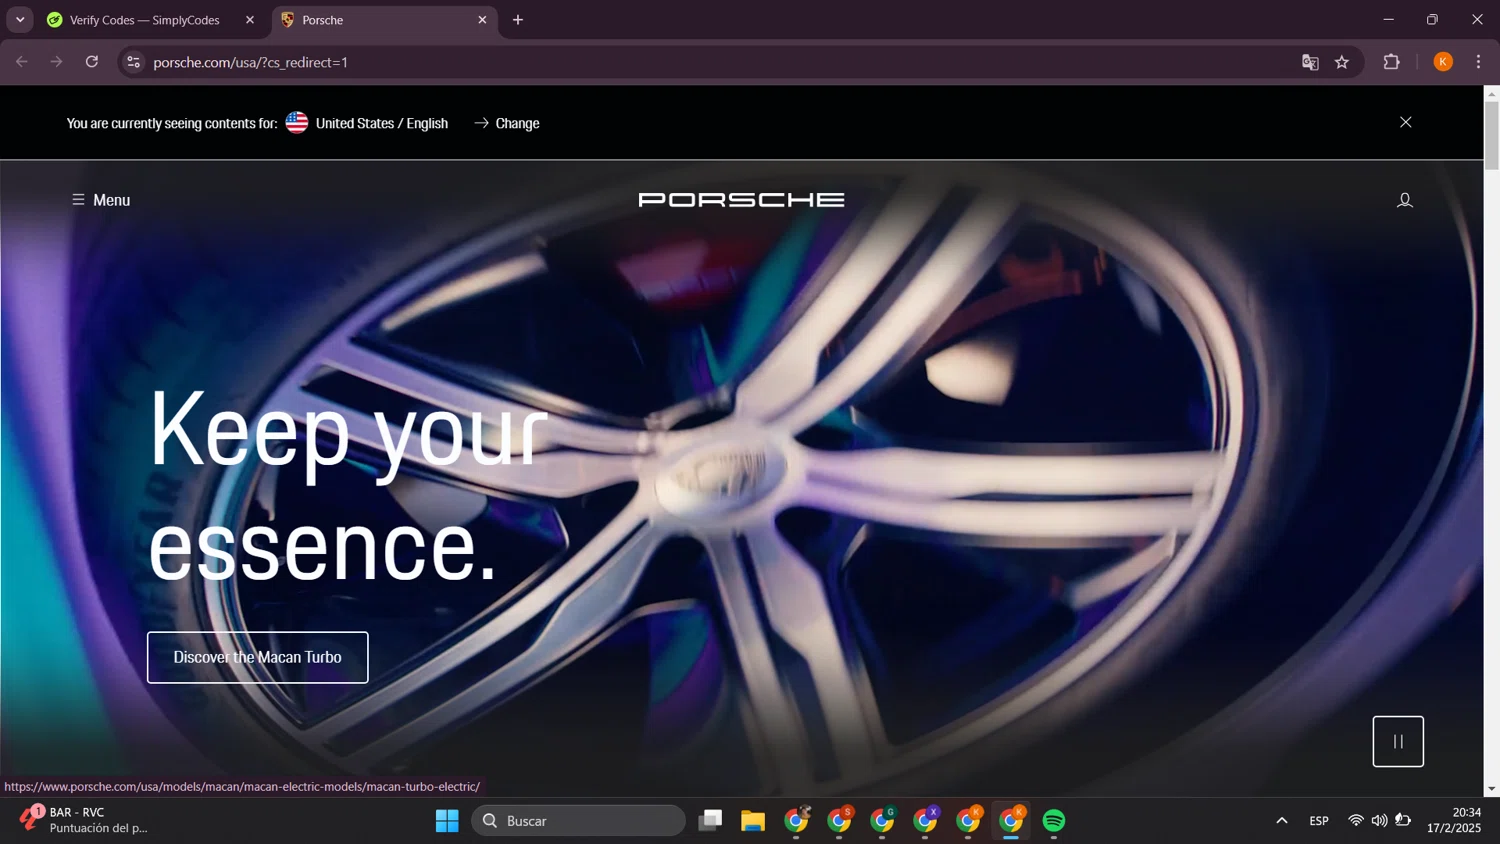Go back to previous page

(22, 62)
